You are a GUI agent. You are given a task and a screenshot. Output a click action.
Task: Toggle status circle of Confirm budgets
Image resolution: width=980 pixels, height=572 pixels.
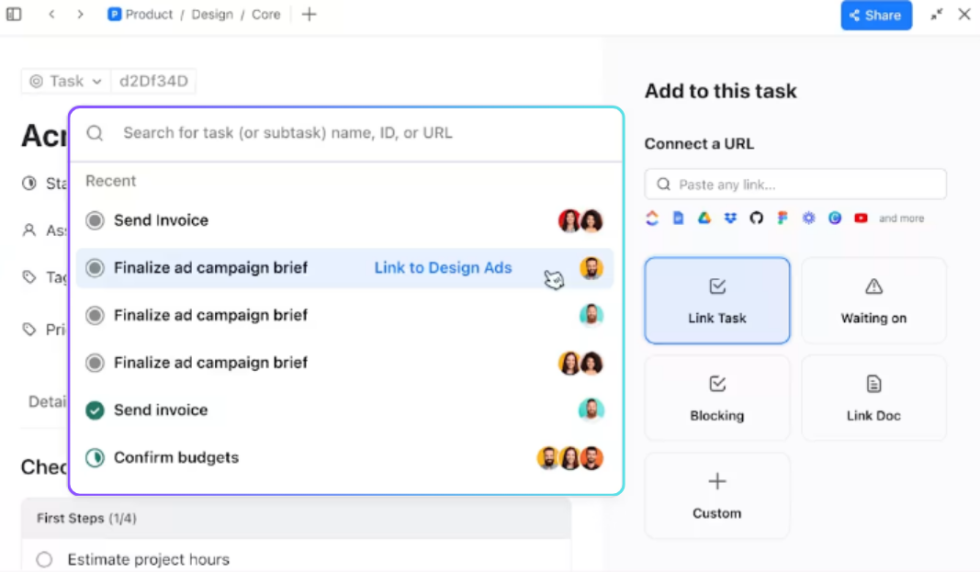[95, 458]
